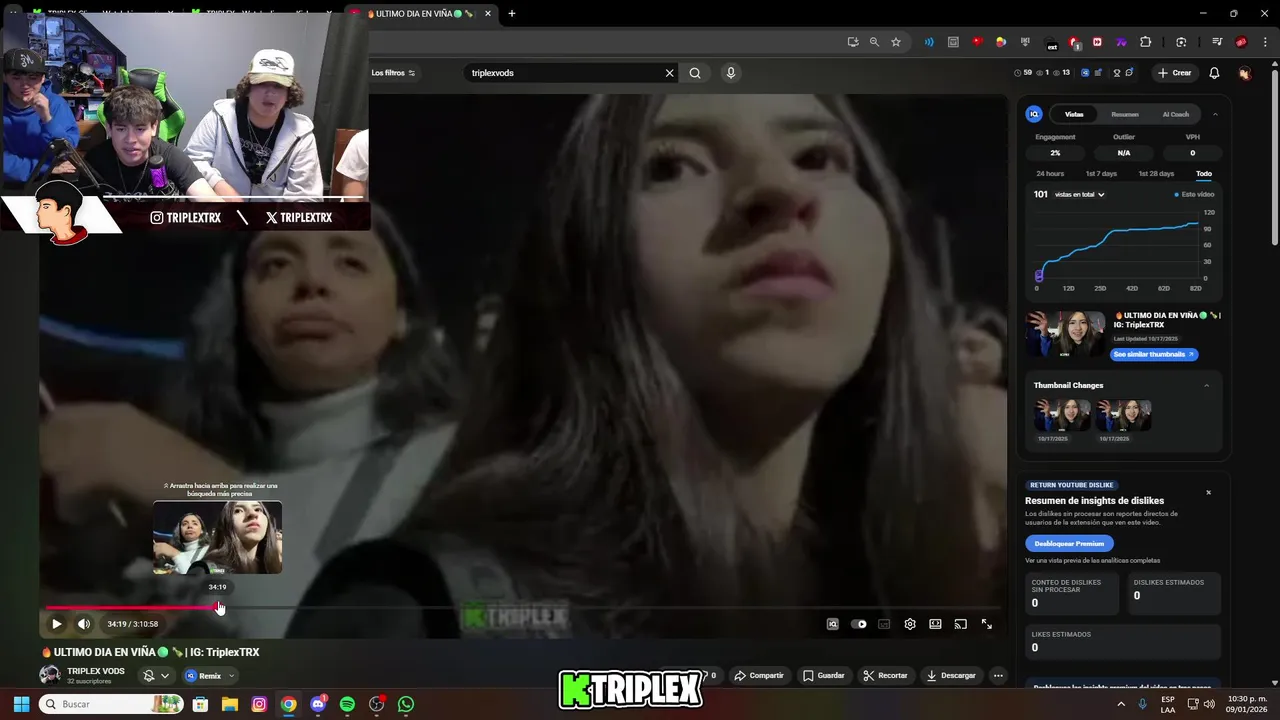1280x720 pixels.
Task: Open the Crear create menu
Action: click(x=1175, y=73)
